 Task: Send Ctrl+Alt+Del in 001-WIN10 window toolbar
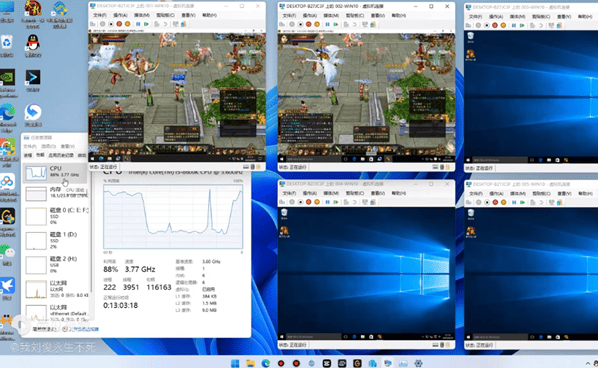click(93, 24)
